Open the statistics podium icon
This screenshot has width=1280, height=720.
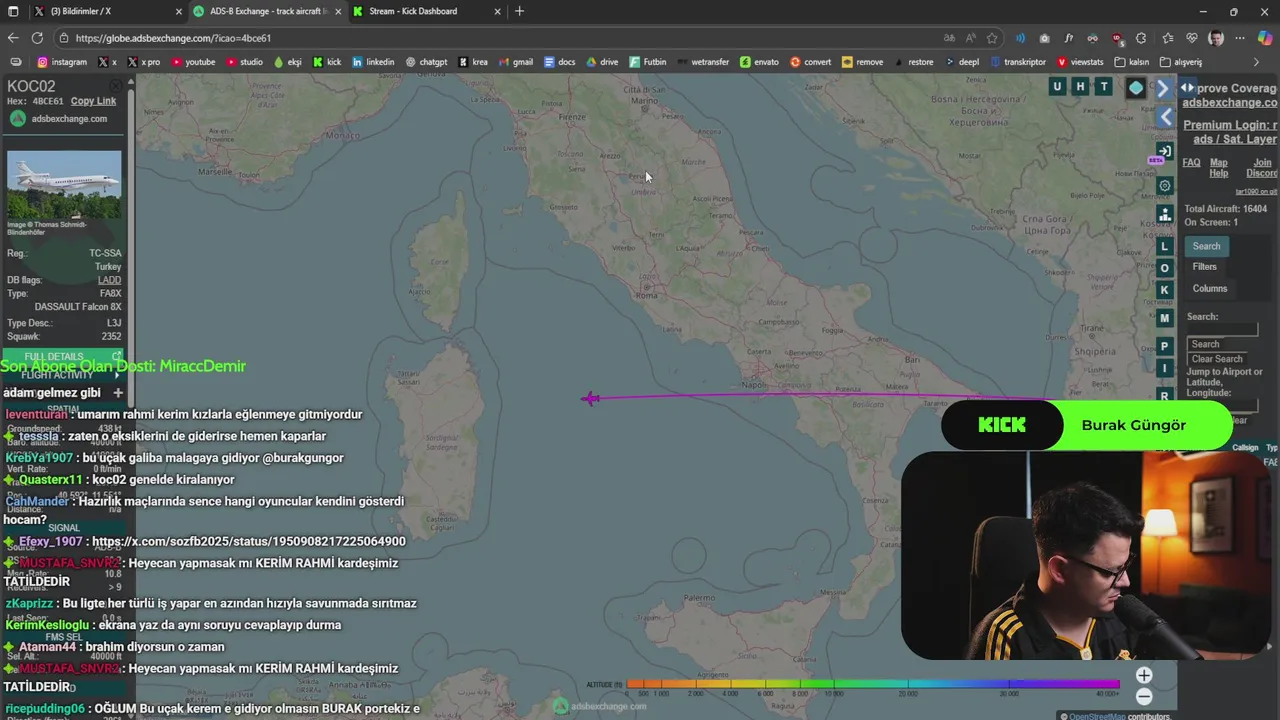1164,214
